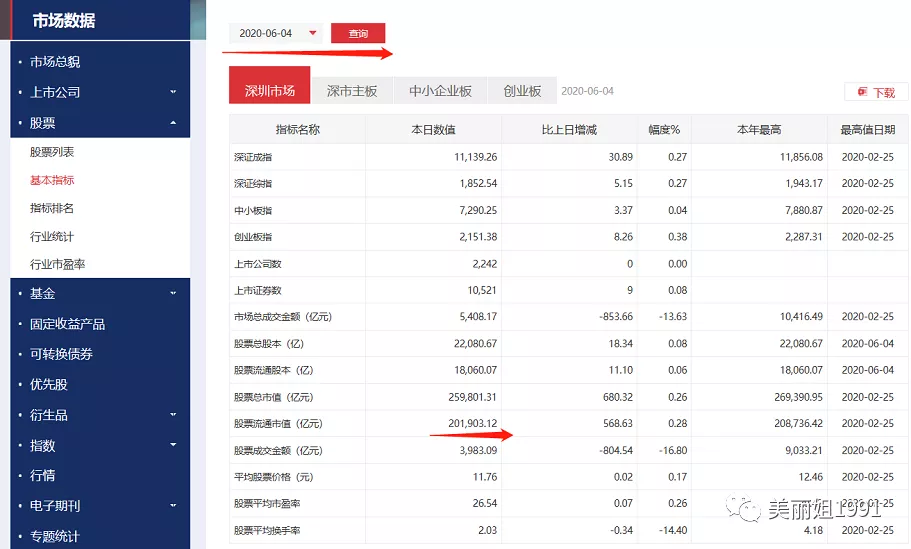
Task: Open the 指标排名 submenu link
Action: (52, 208)
